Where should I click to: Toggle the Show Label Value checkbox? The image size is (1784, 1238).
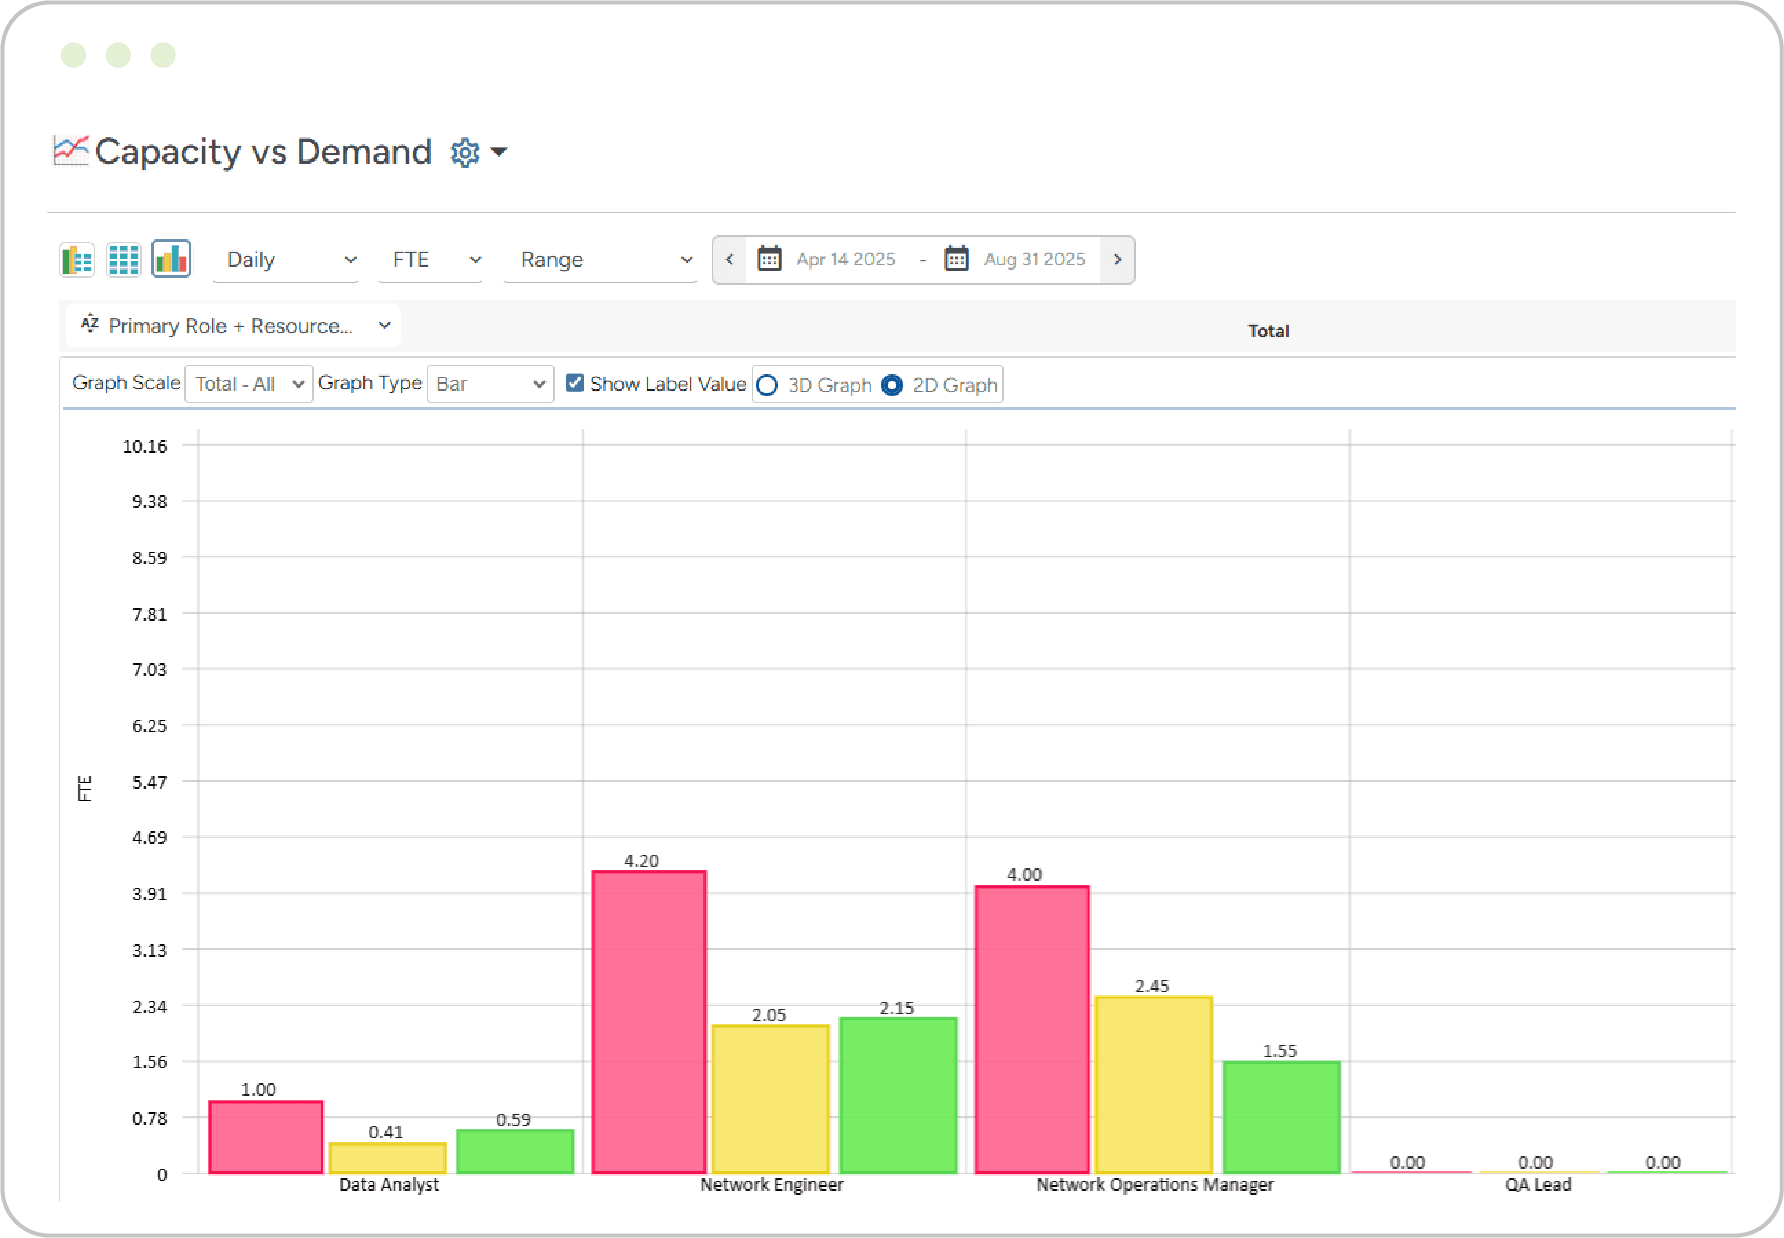[575, 383]
